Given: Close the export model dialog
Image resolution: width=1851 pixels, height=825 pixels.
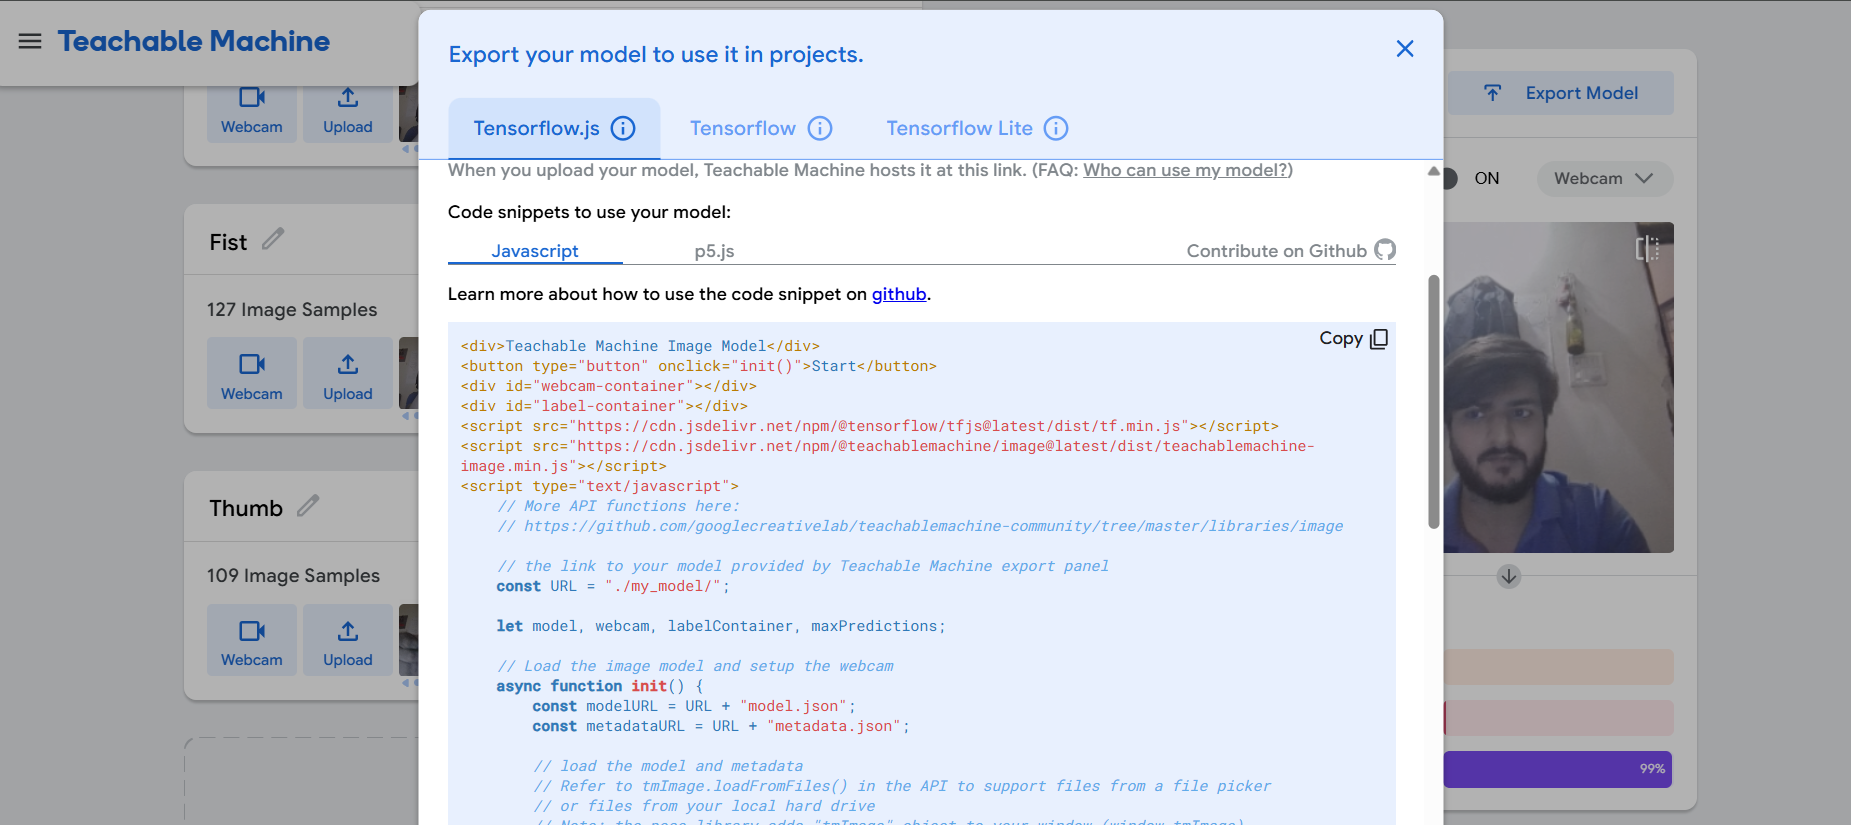Looking at the screenshot, I should 1405,49.
